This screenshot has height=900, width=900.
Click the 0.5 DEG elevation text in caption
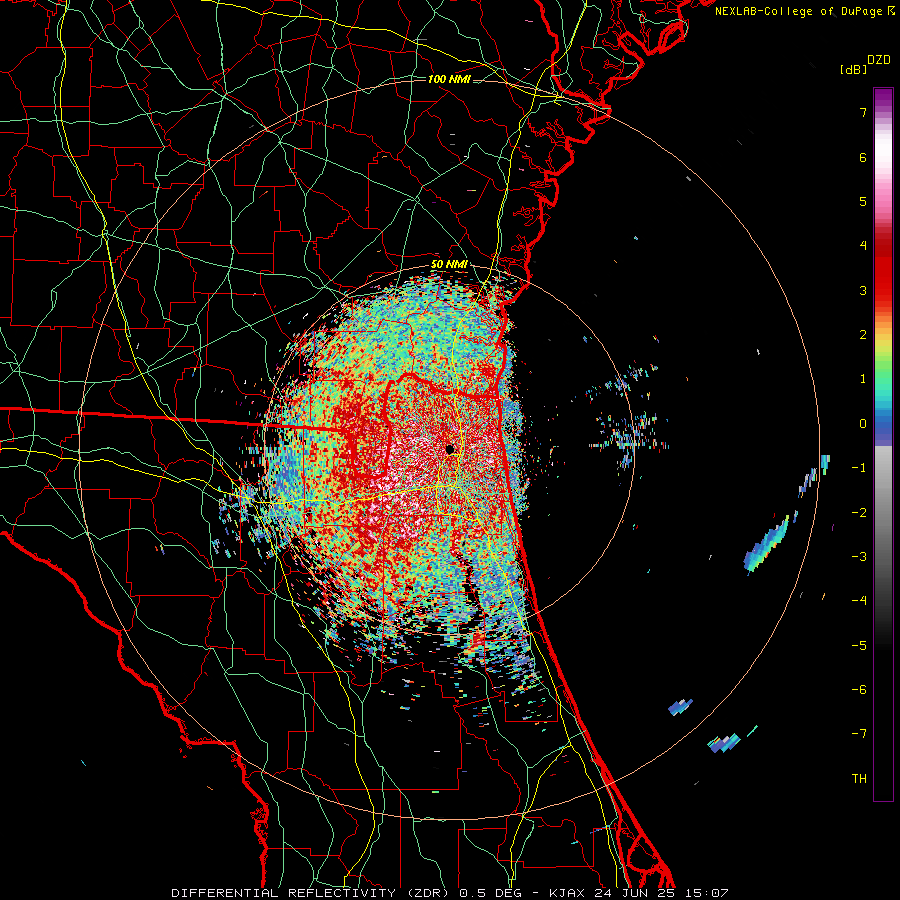pos(490,893)
